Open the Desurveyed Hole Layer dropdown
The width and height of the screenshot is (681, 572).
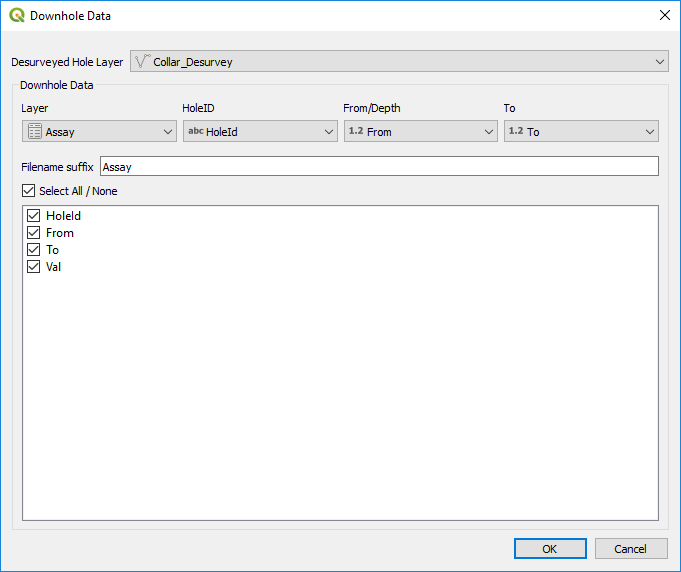[399, 62]
